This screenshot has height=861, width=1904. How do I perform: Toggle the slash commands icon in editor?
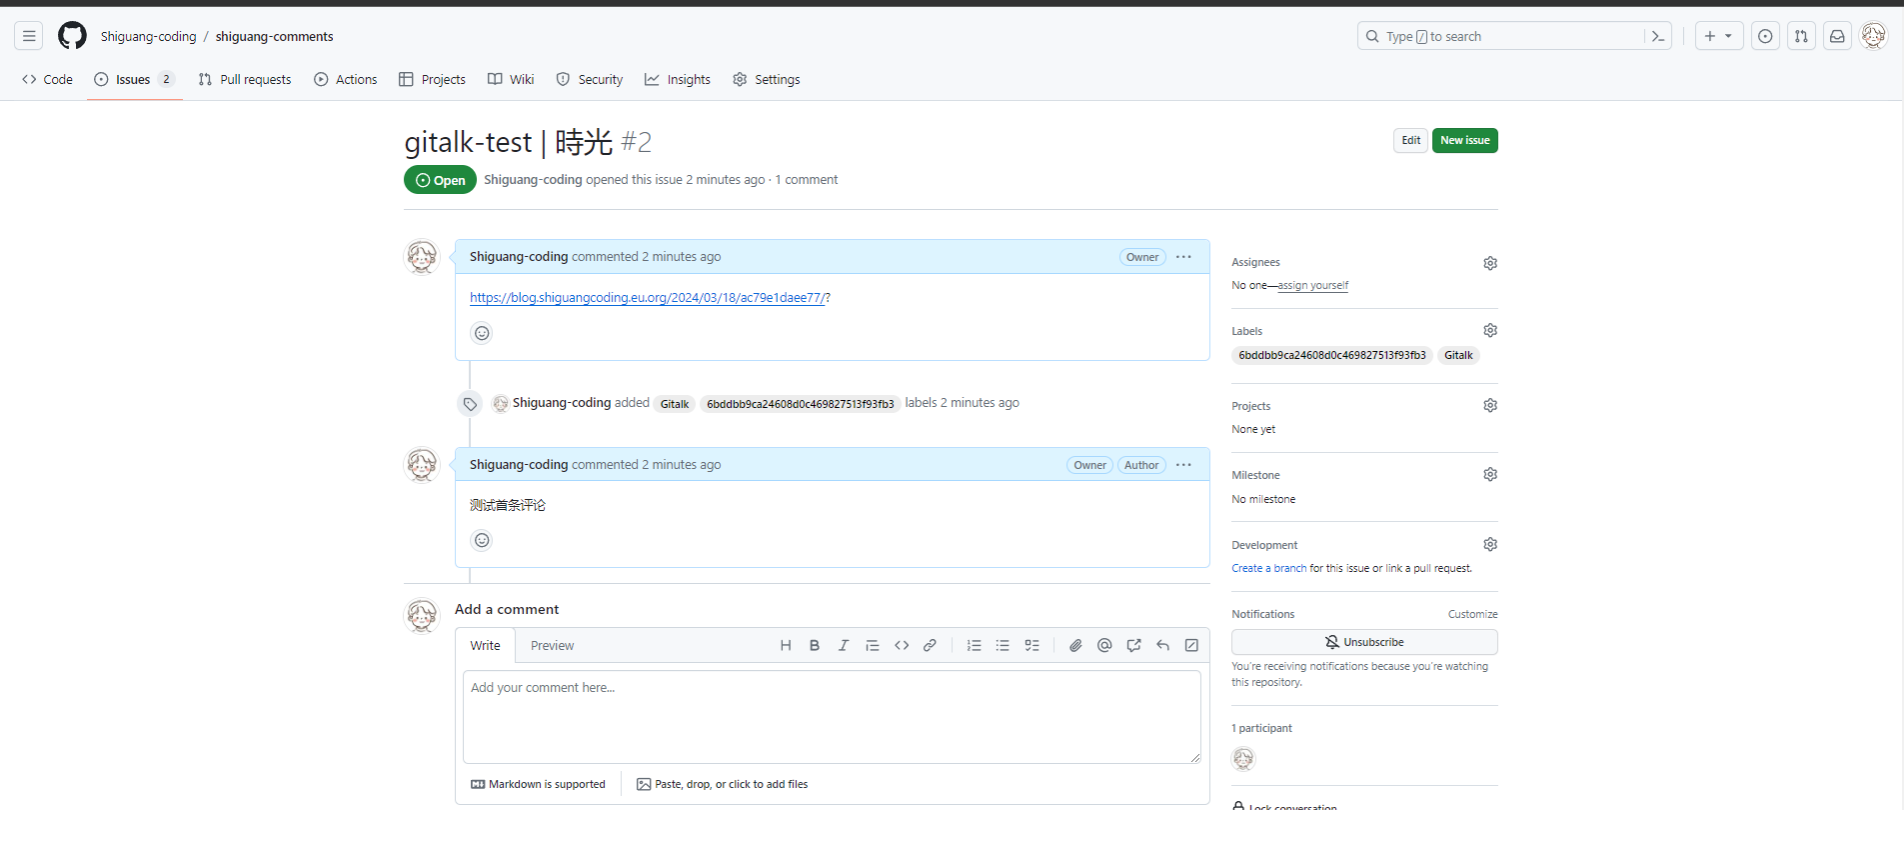pos(1192,646)
